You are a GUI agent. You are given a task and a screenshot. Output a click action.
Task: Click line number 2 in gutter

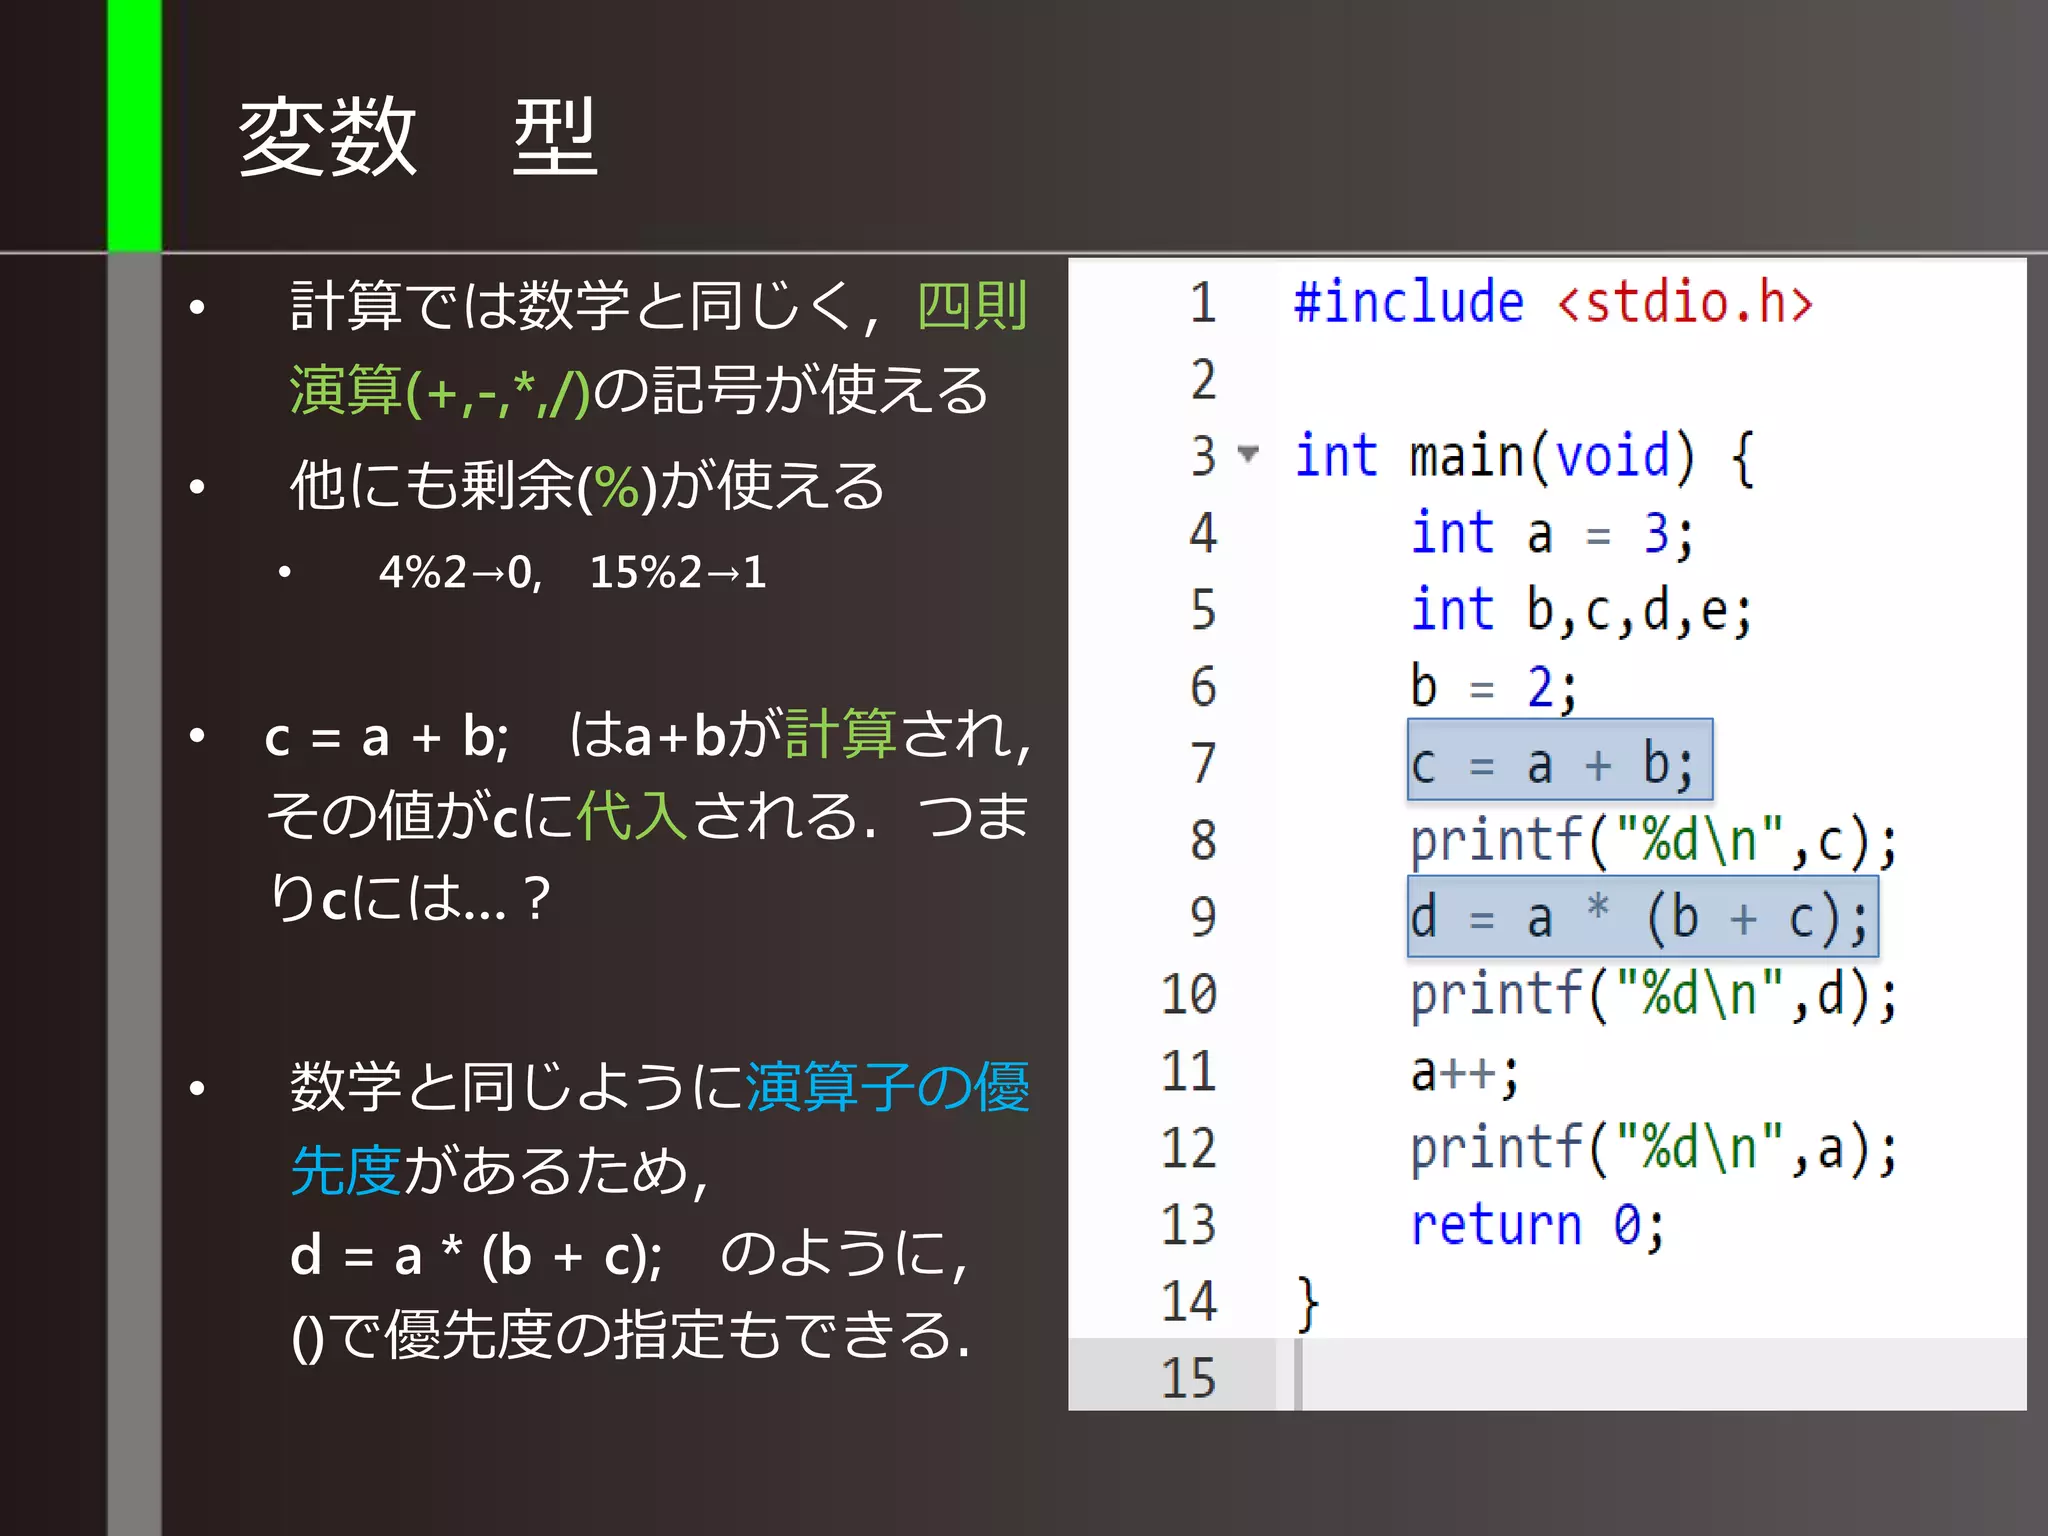coord(1203,380)
